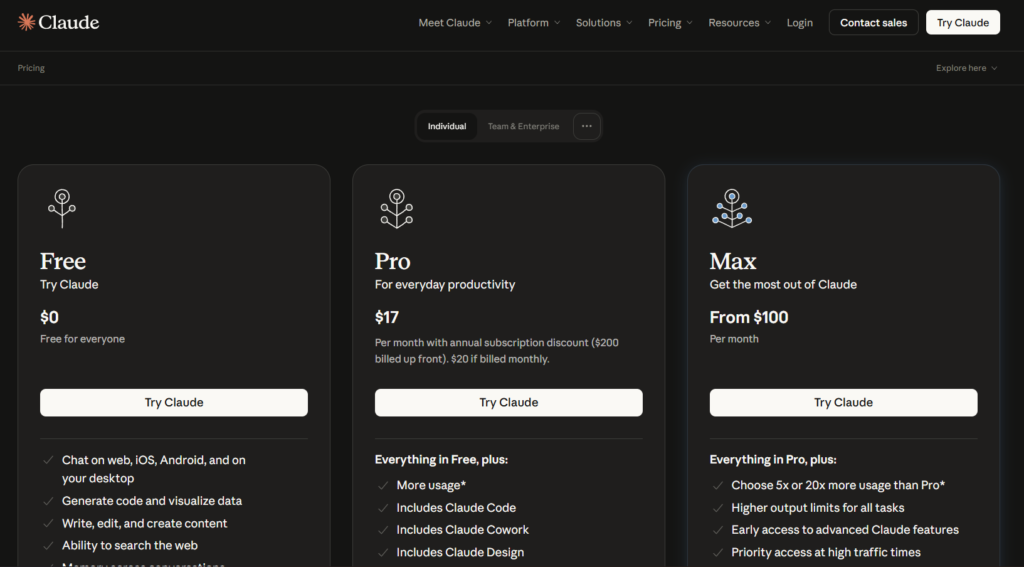Viewport: 1024px width, 567px height.
Task: Click the 'Everything in Pro, plus:' text
Action: coord(773,460)
